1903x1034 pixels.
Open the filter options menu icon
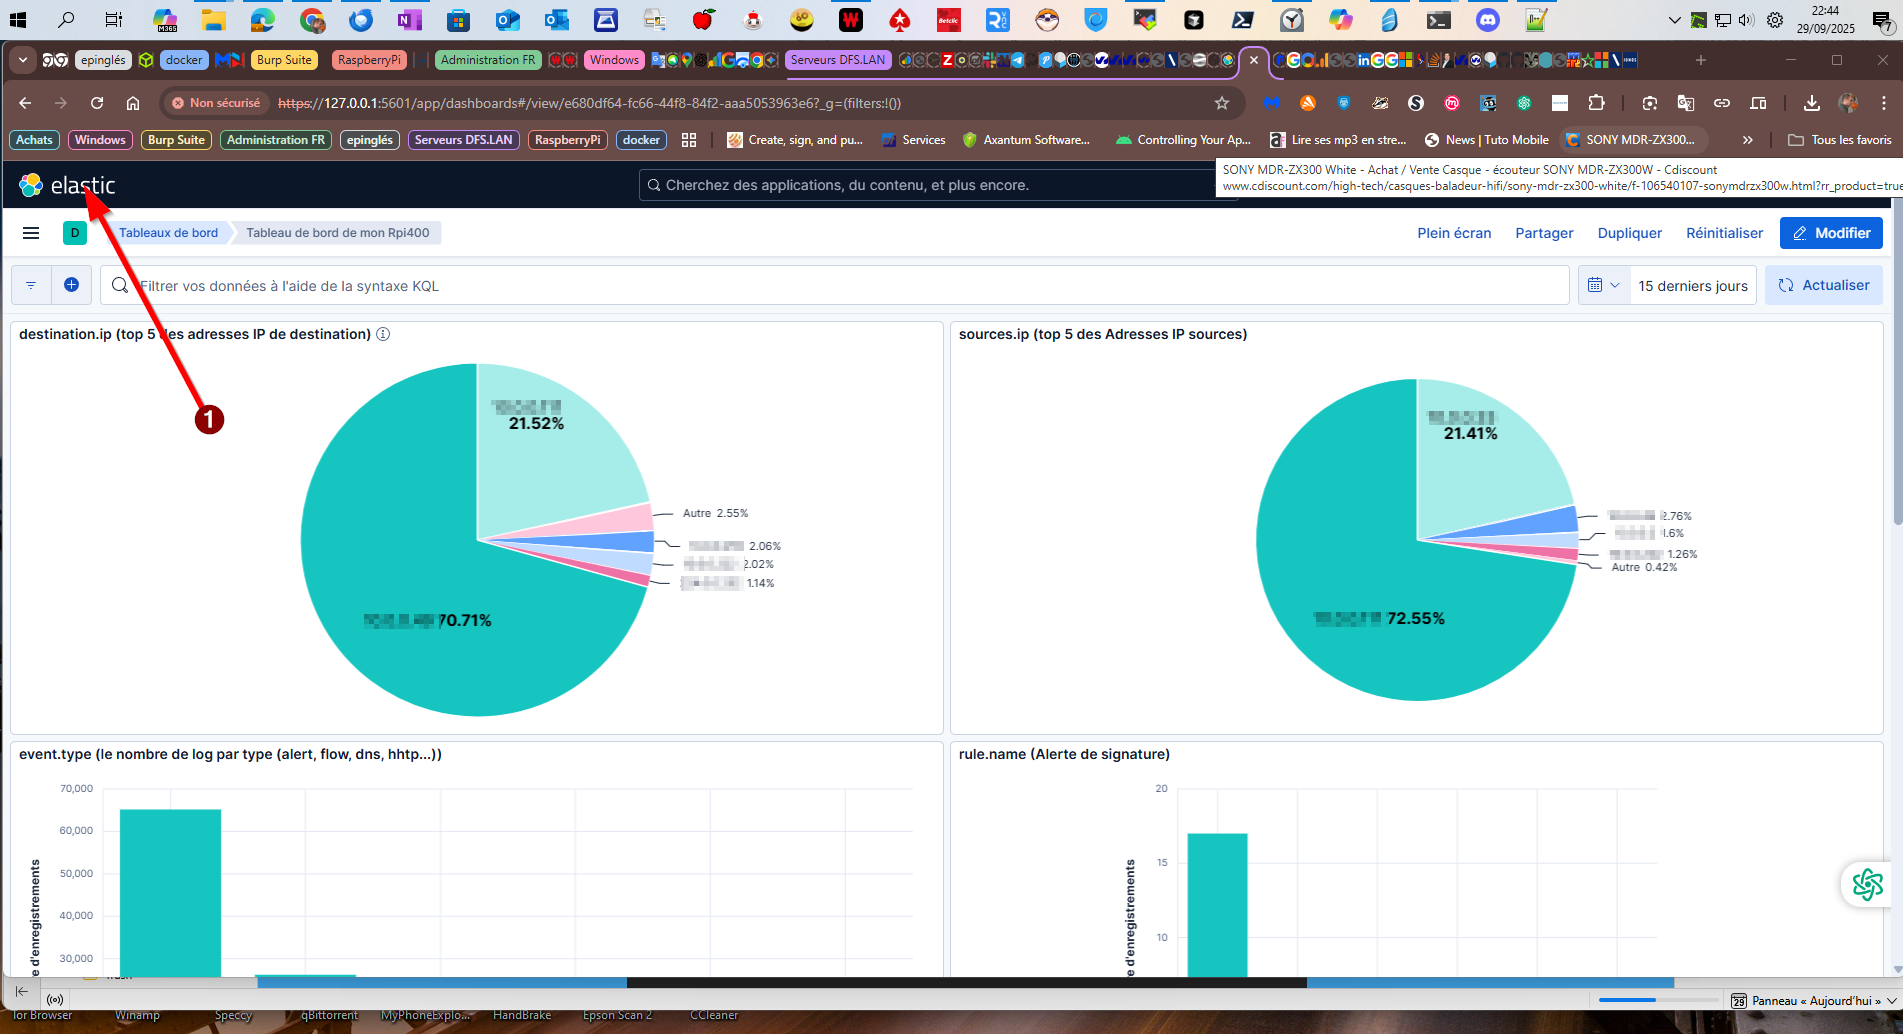click(31, 285)
